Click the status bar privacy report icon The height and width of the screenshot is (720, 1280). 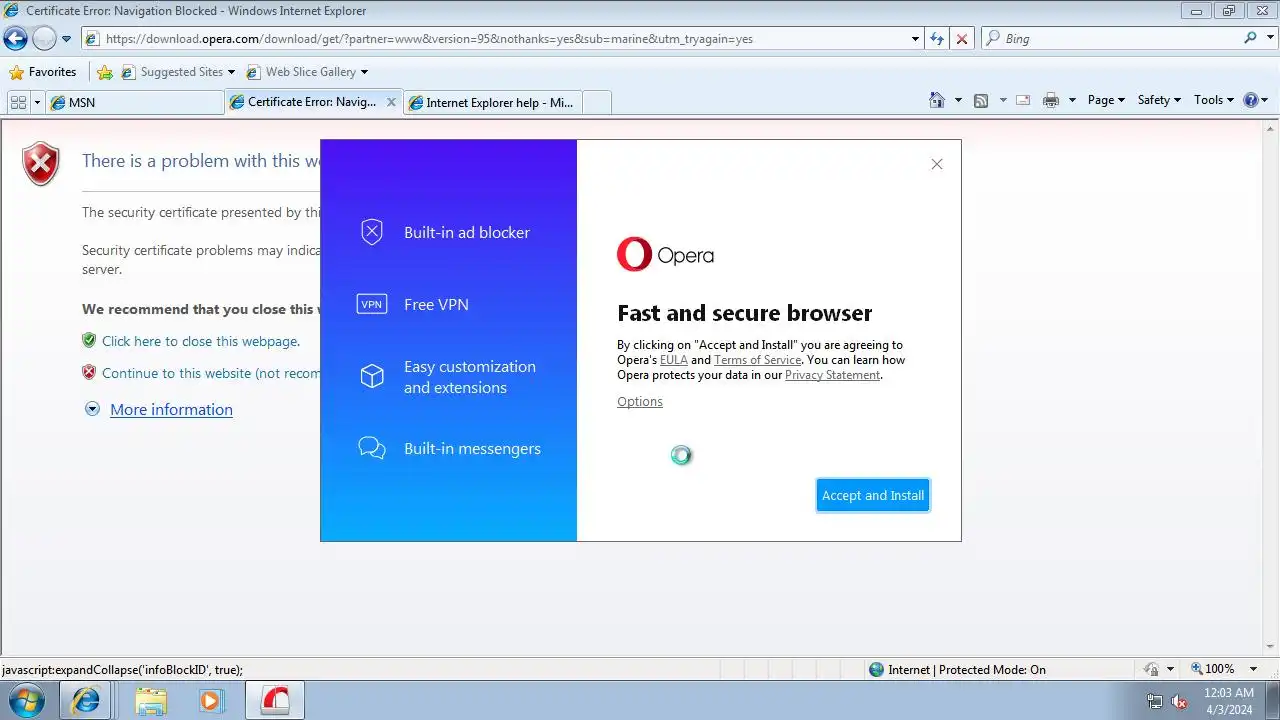[1151, 669]
